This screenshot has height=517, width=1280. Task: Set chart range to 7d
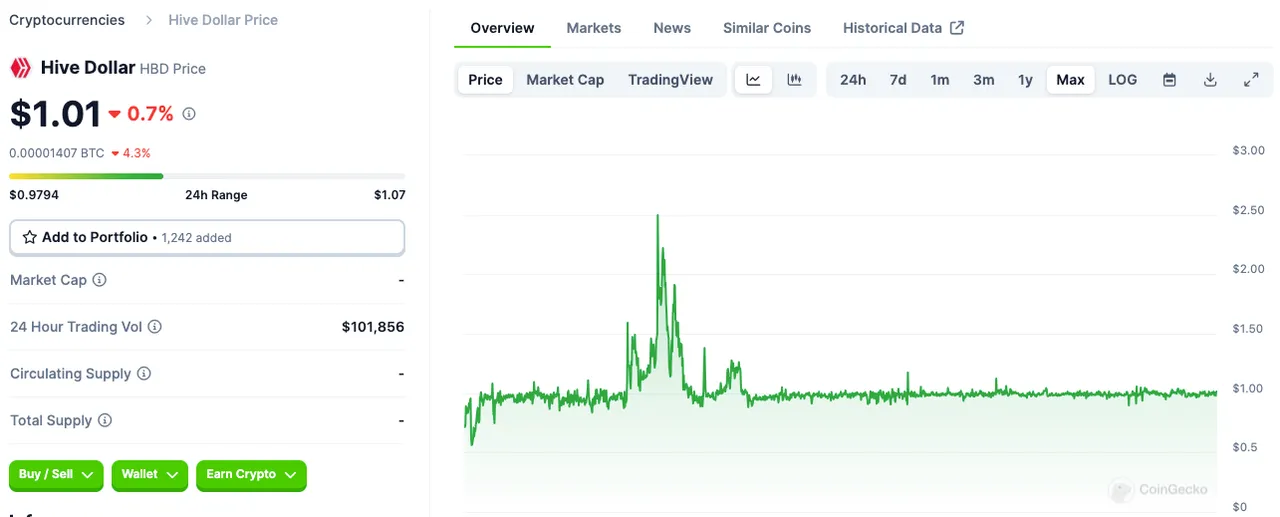tap(898, 80)
